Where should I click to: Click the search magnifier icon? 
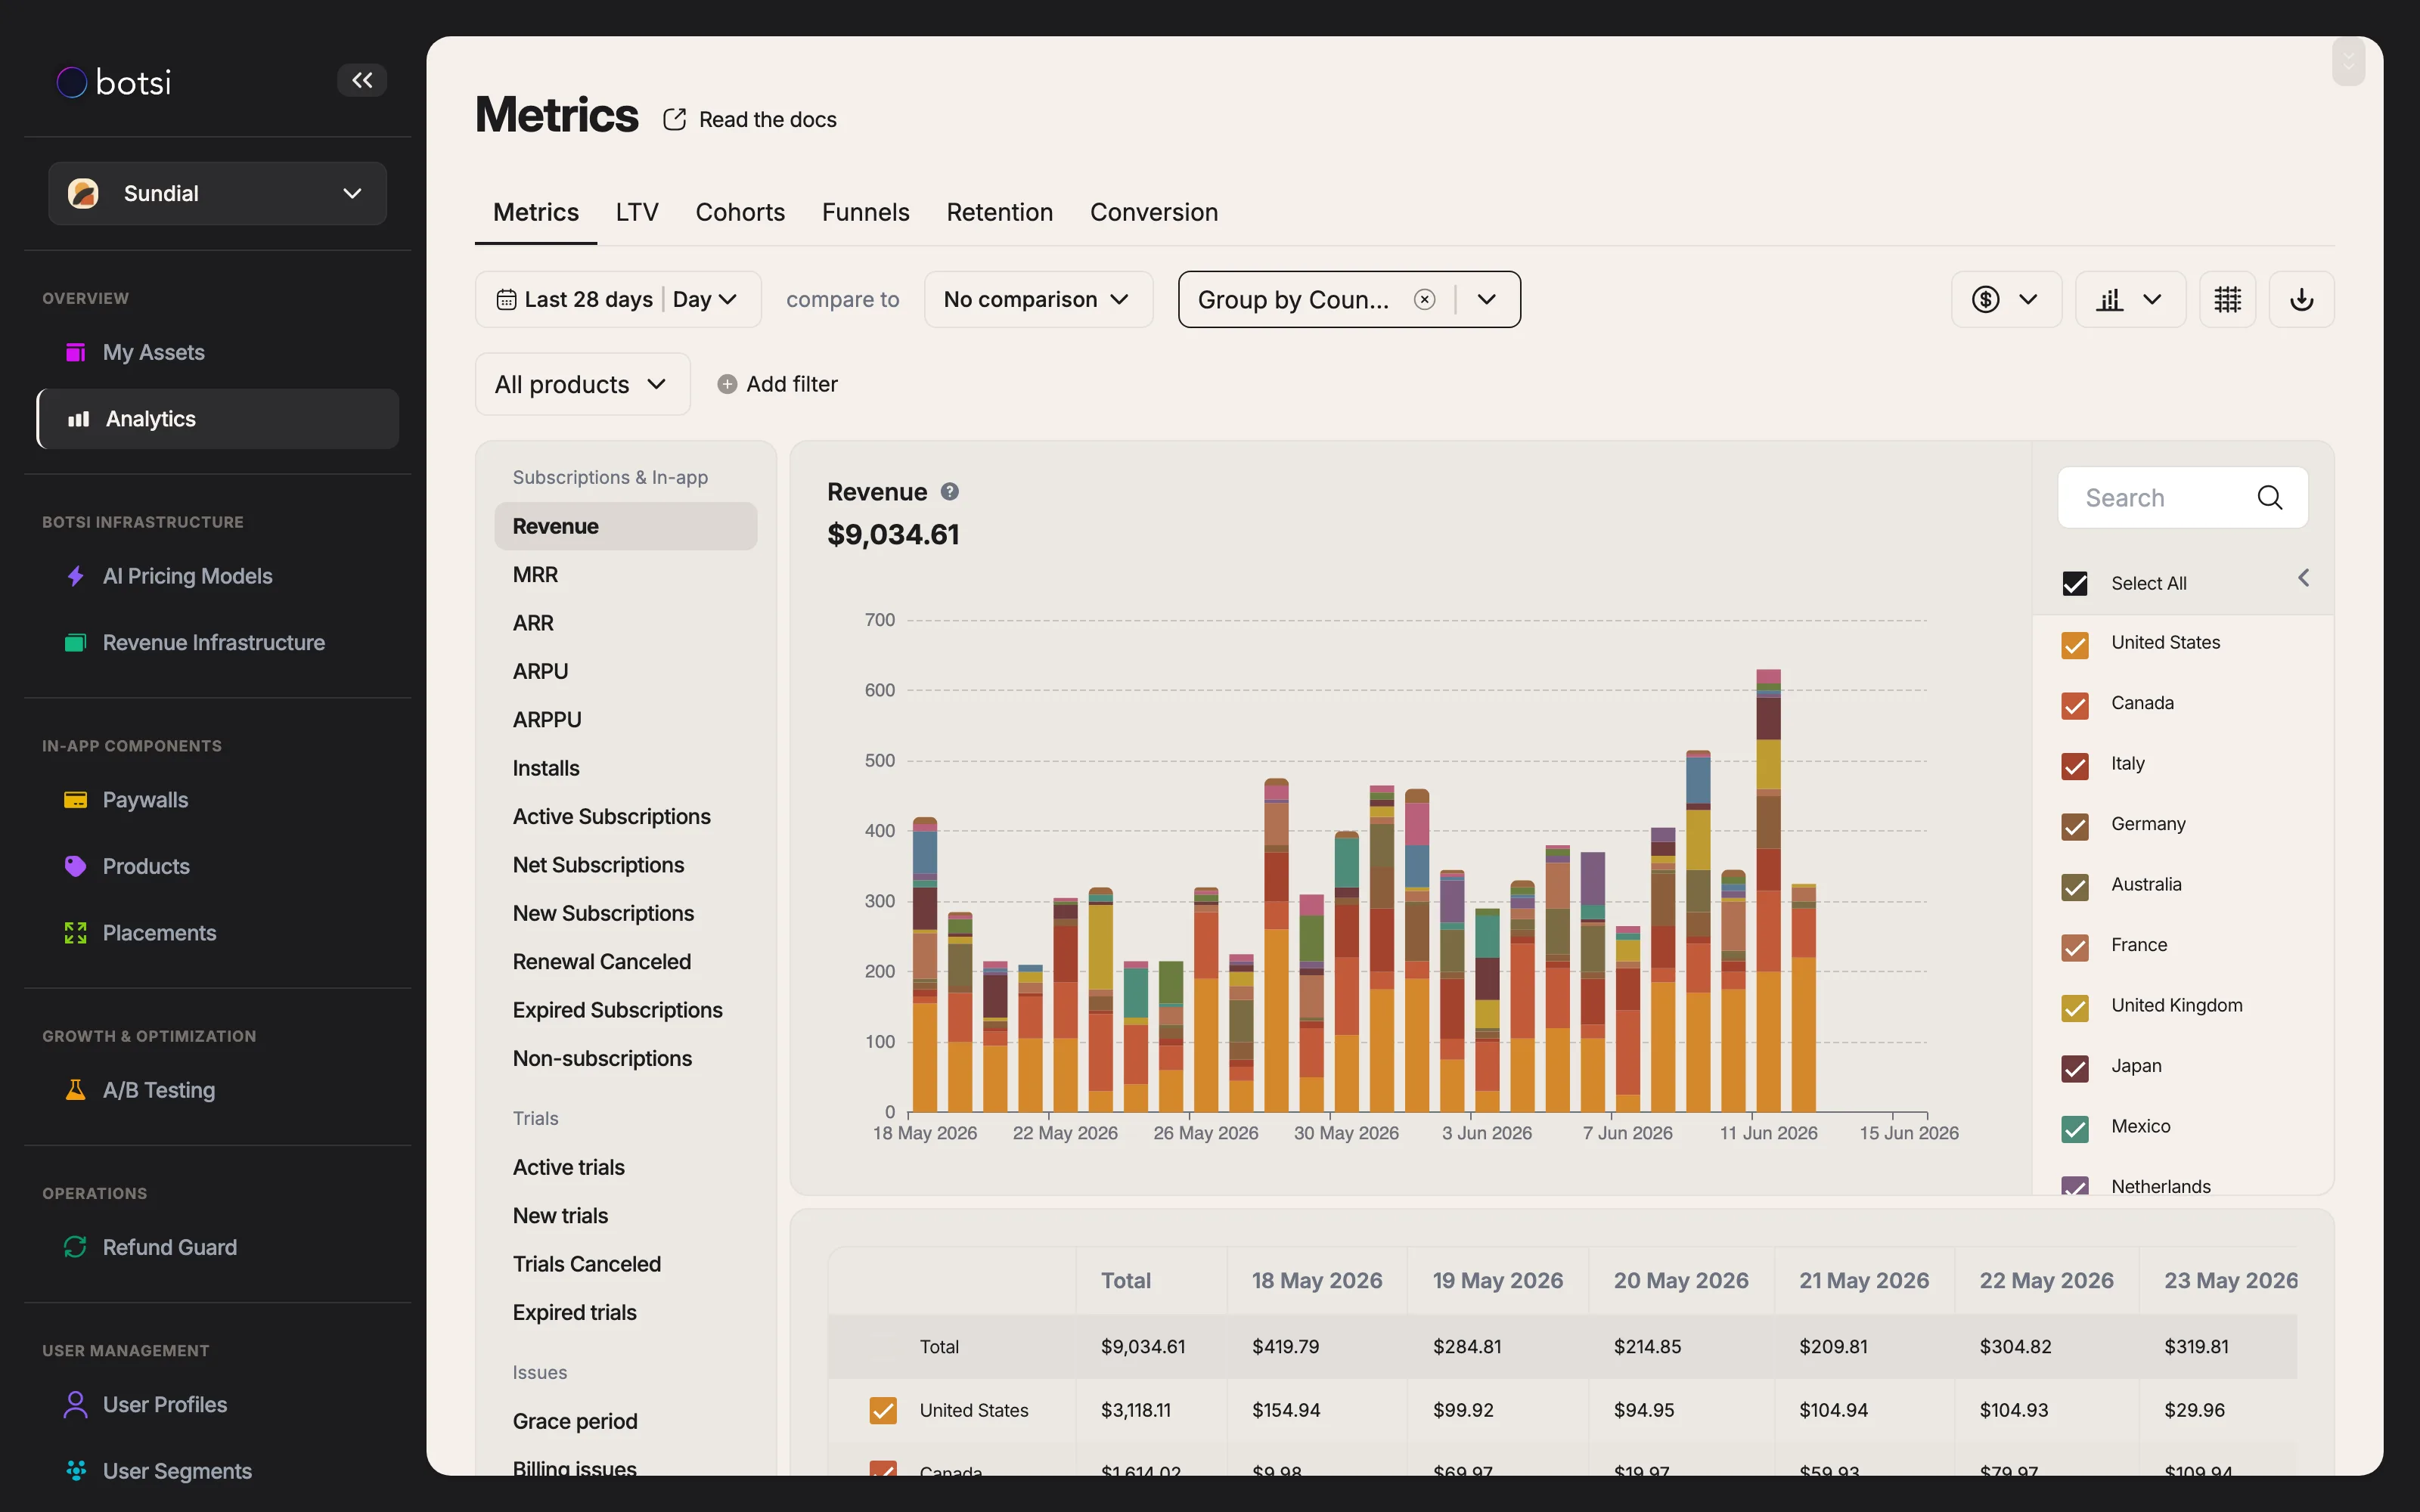click(x=2270, y=497)
